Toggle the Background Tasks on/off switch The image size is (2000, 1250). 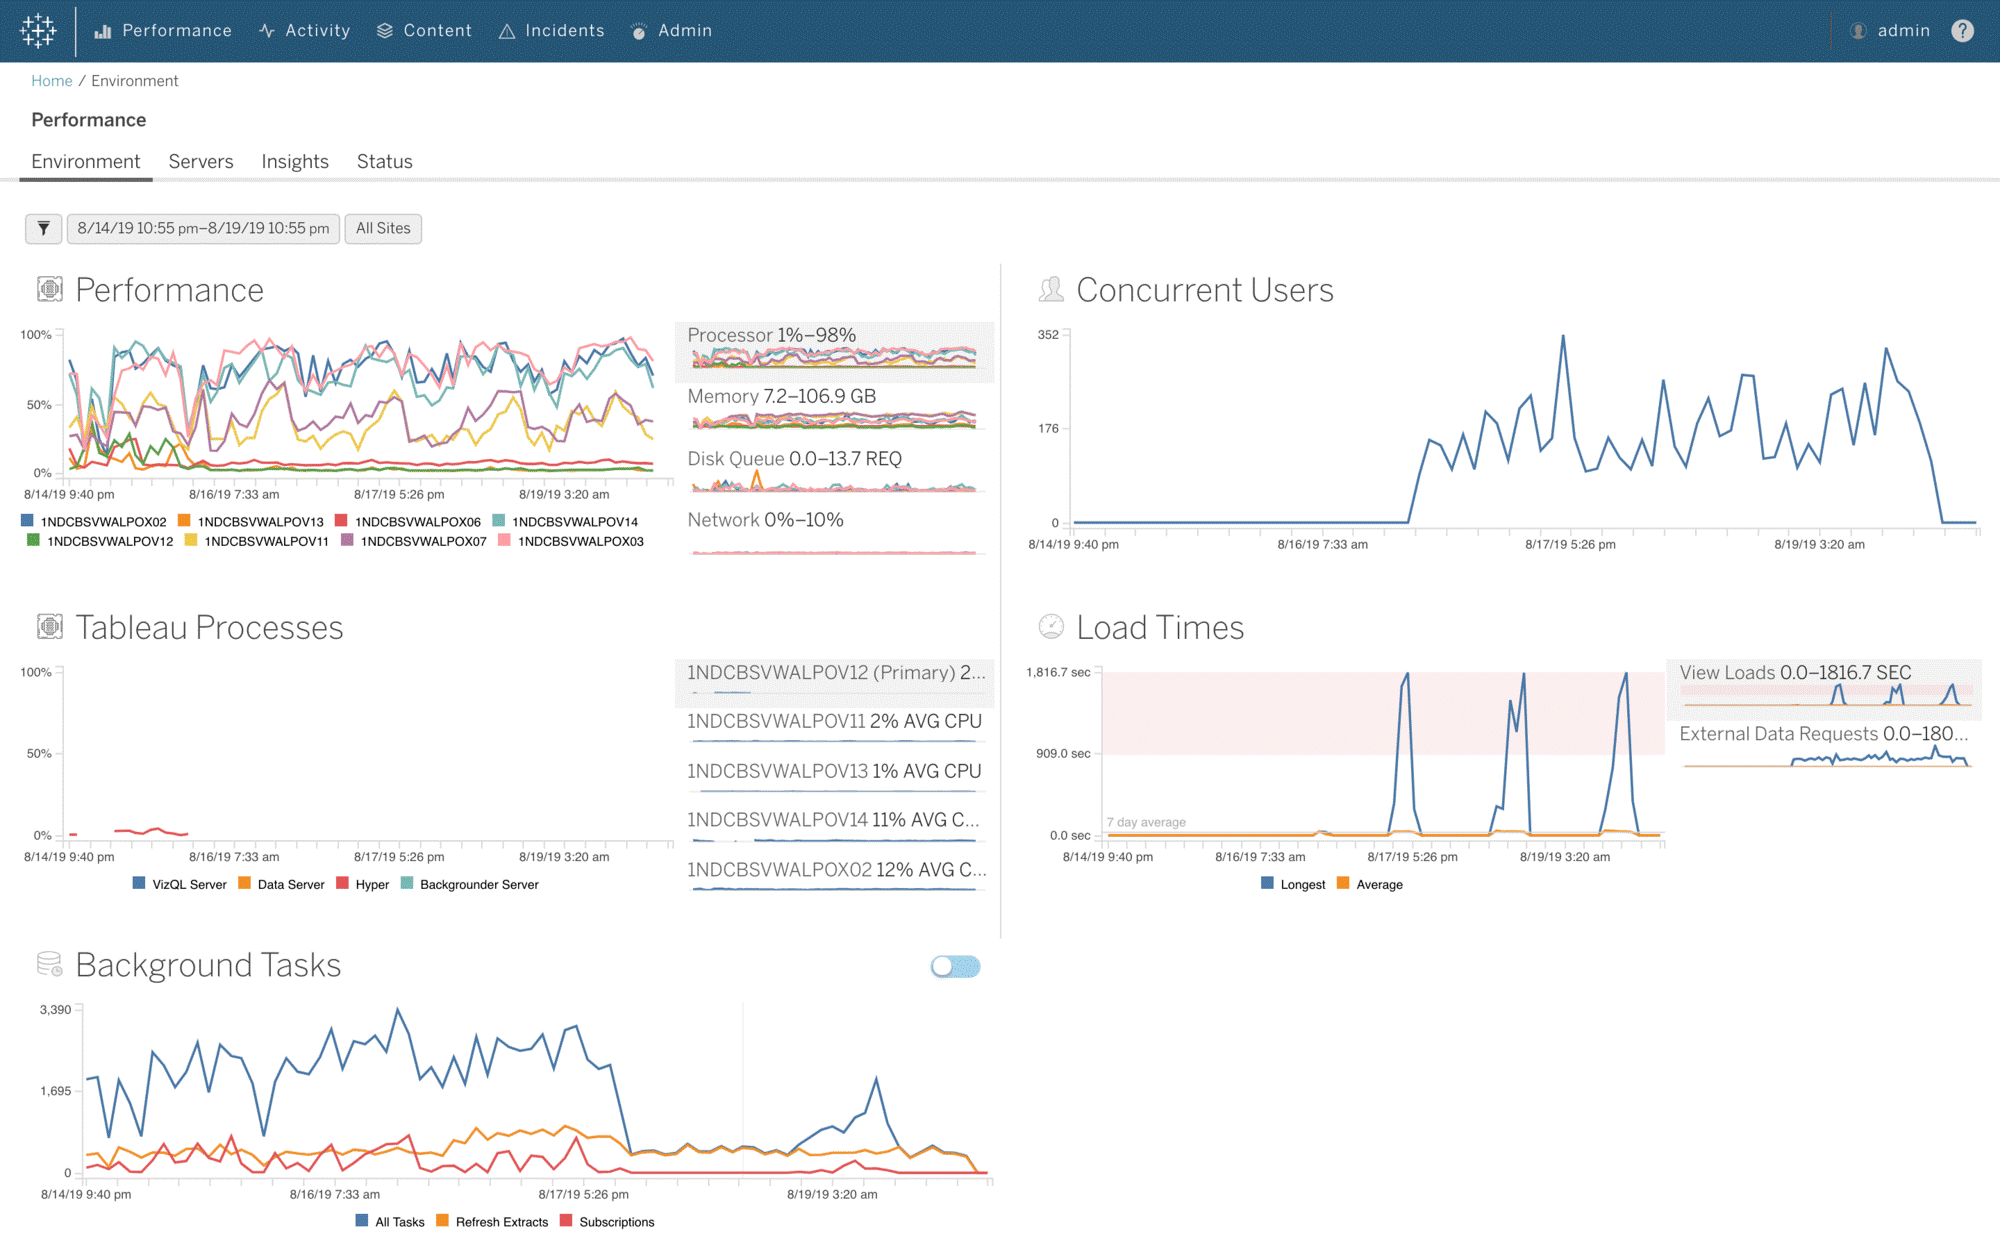tap(952, 966)
